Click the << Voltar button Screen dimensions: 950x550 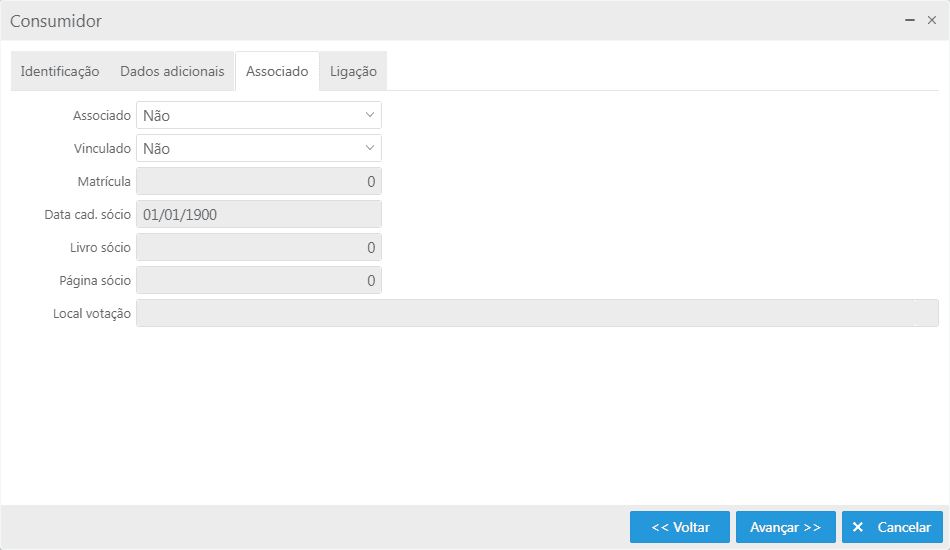point(680,527)
